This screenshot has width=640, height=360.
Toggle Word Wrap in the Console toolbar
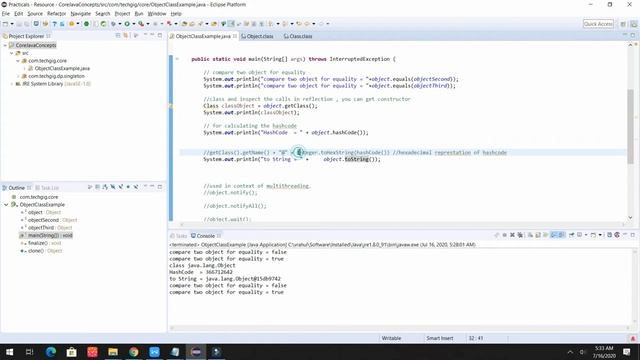click(546, 235)
